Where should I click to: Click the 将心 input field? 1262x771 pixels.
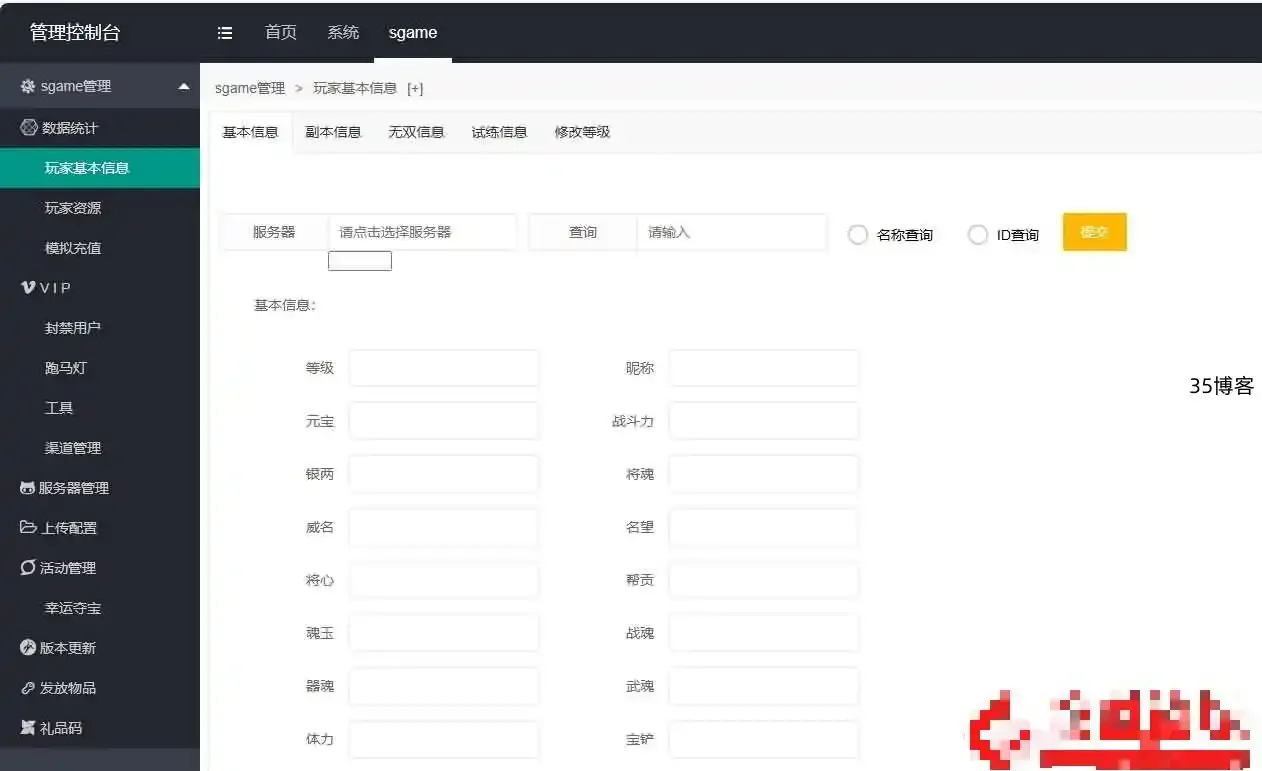(x=444, y=580)
